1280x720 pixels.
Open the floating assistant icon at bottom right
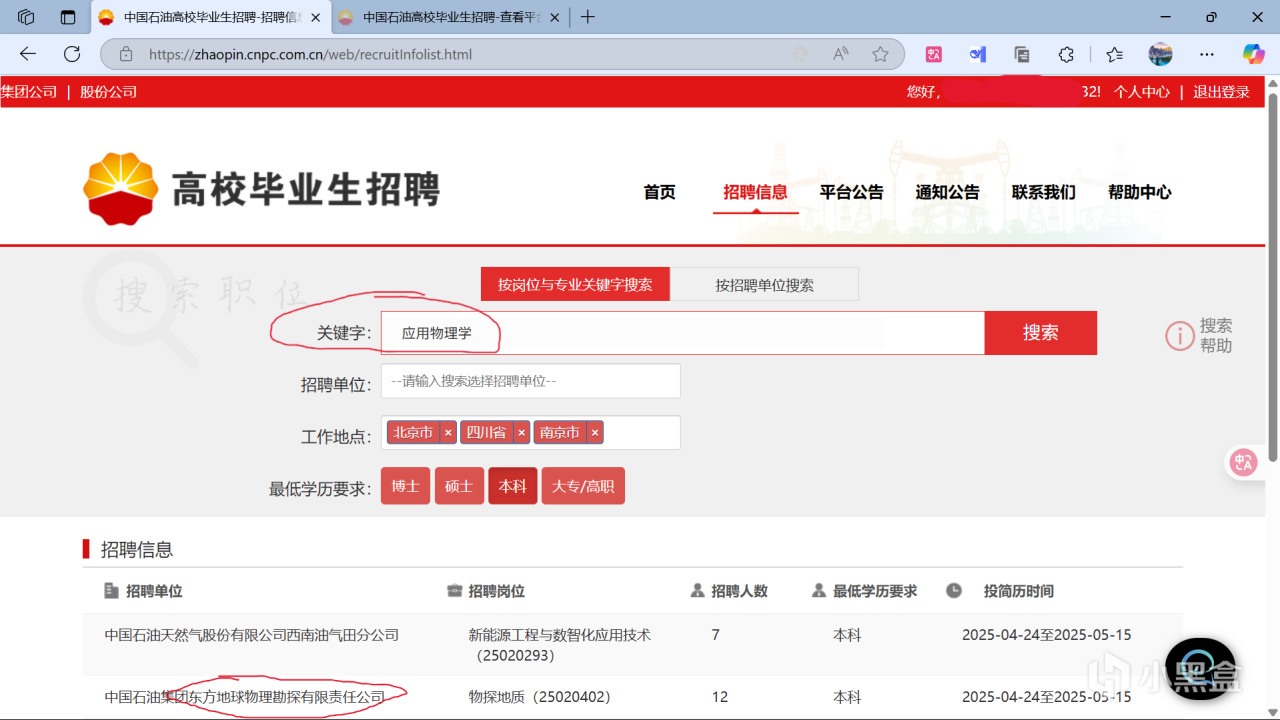click(1200, 668)
